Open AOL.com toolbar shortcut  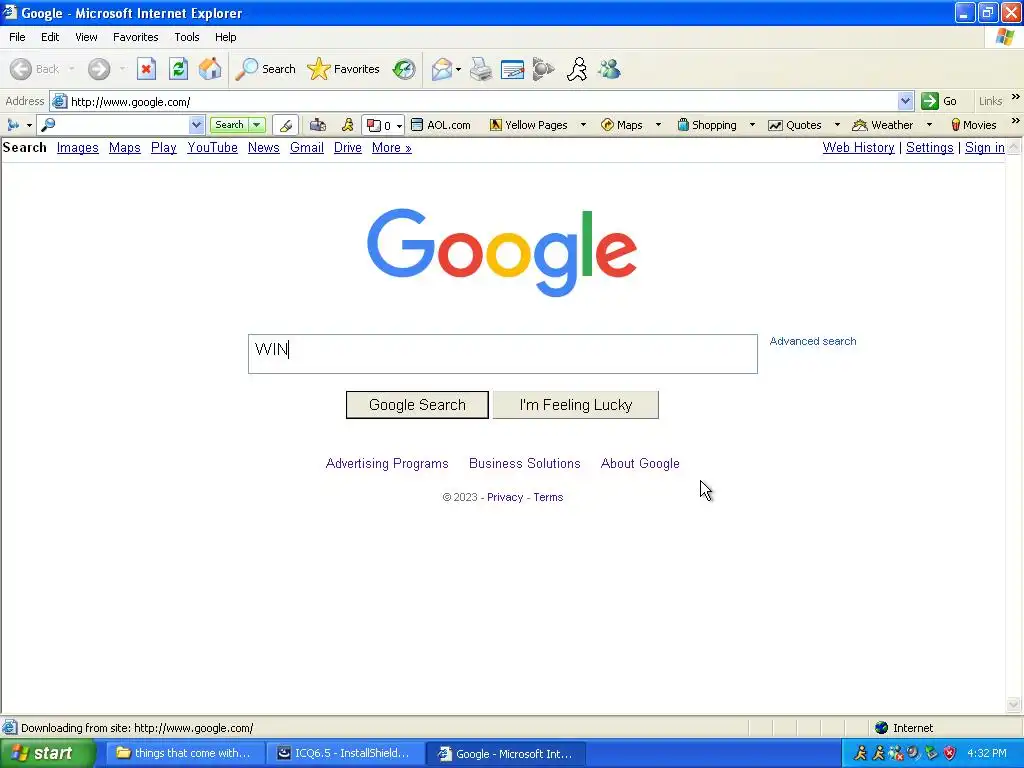440,125
